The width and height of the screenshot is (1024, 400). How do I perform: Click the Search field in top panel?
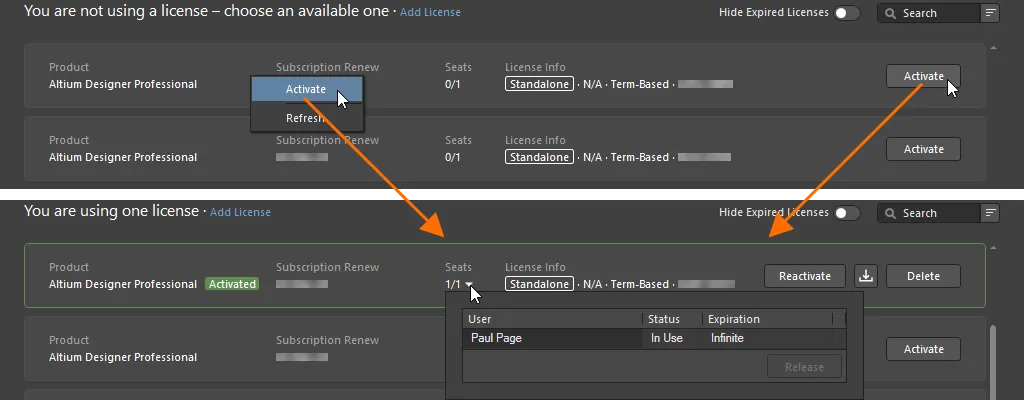(x=929, y=13)
